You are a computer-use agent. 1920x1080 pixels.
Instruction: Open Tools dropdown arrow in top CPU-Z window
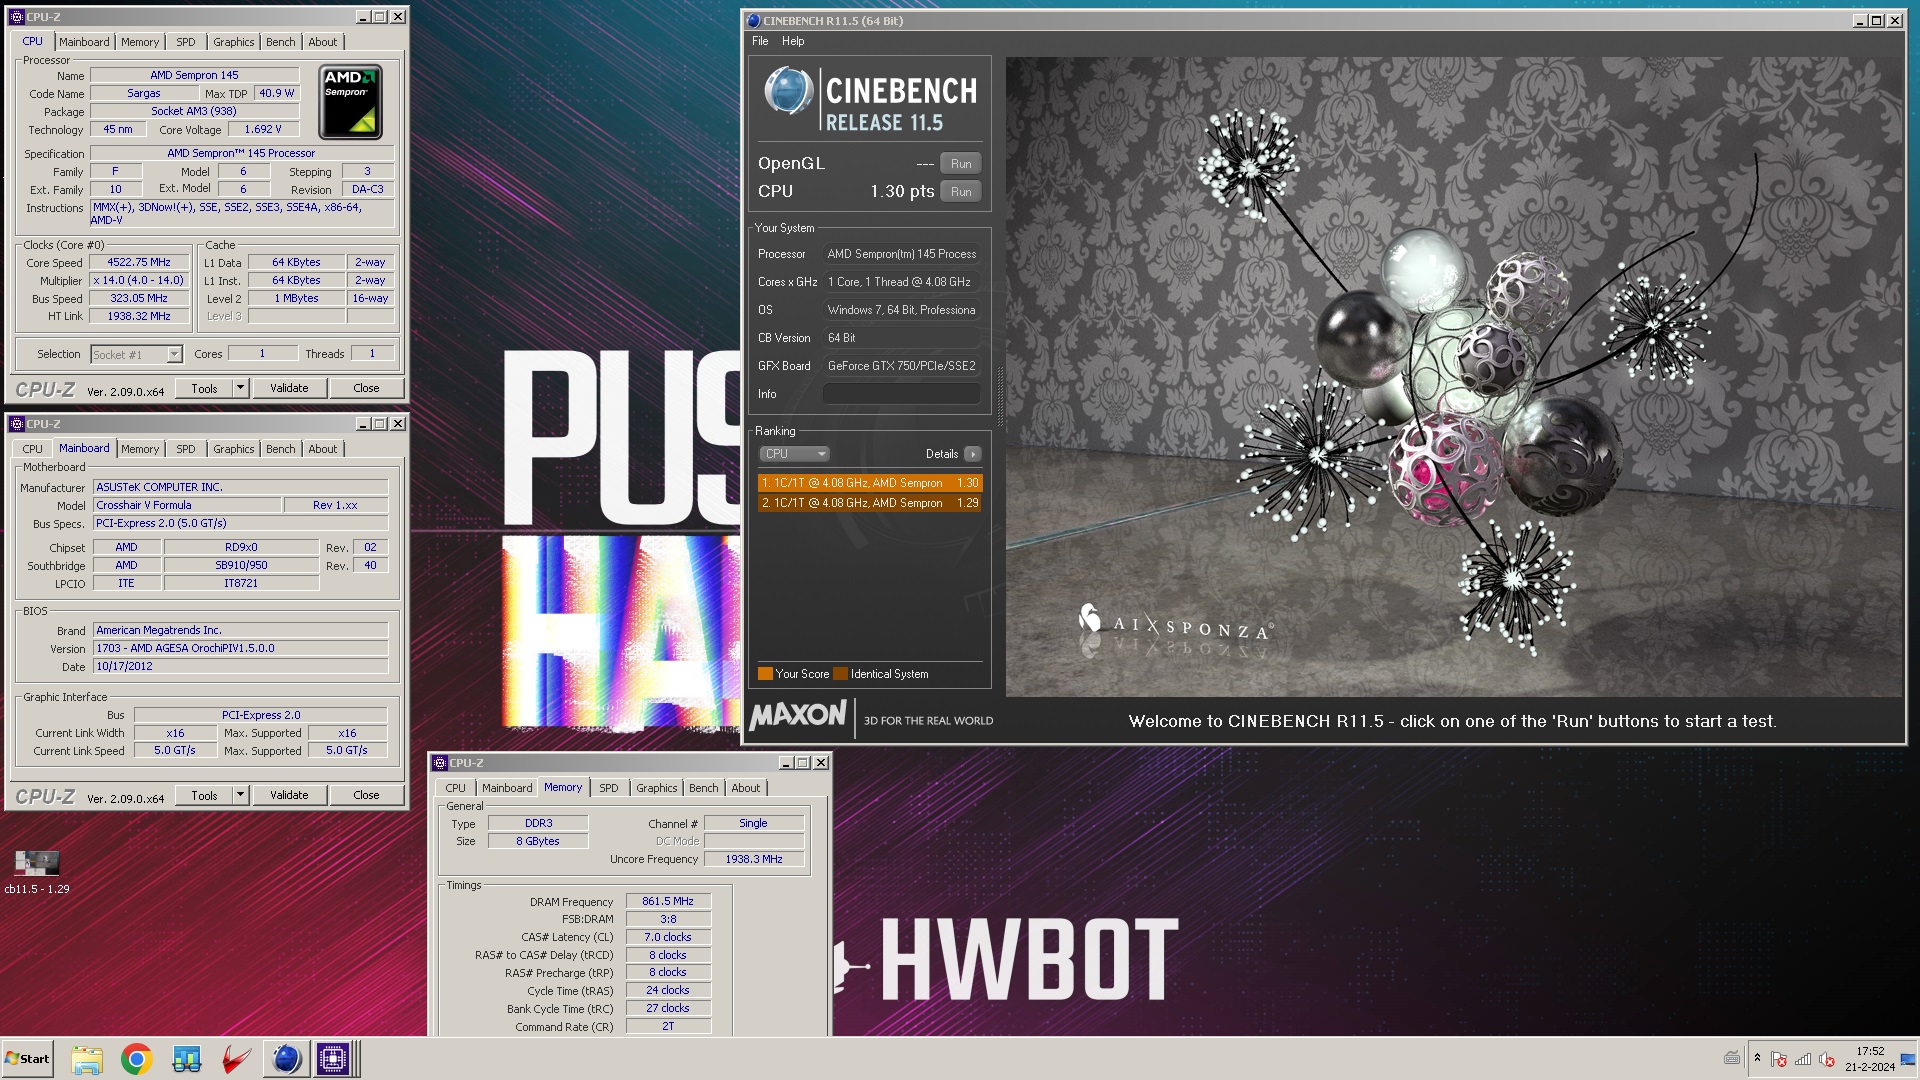tap(240, 388)
